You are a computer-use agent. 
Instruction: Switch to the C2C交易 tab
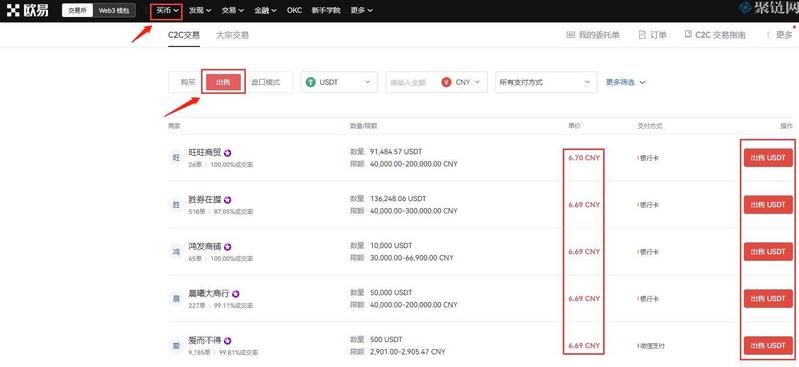point(184,35)
